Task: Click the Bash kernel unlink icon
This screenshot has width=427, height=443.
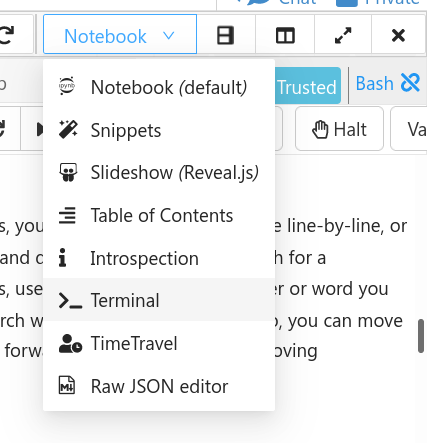Action: click(410, 82)
